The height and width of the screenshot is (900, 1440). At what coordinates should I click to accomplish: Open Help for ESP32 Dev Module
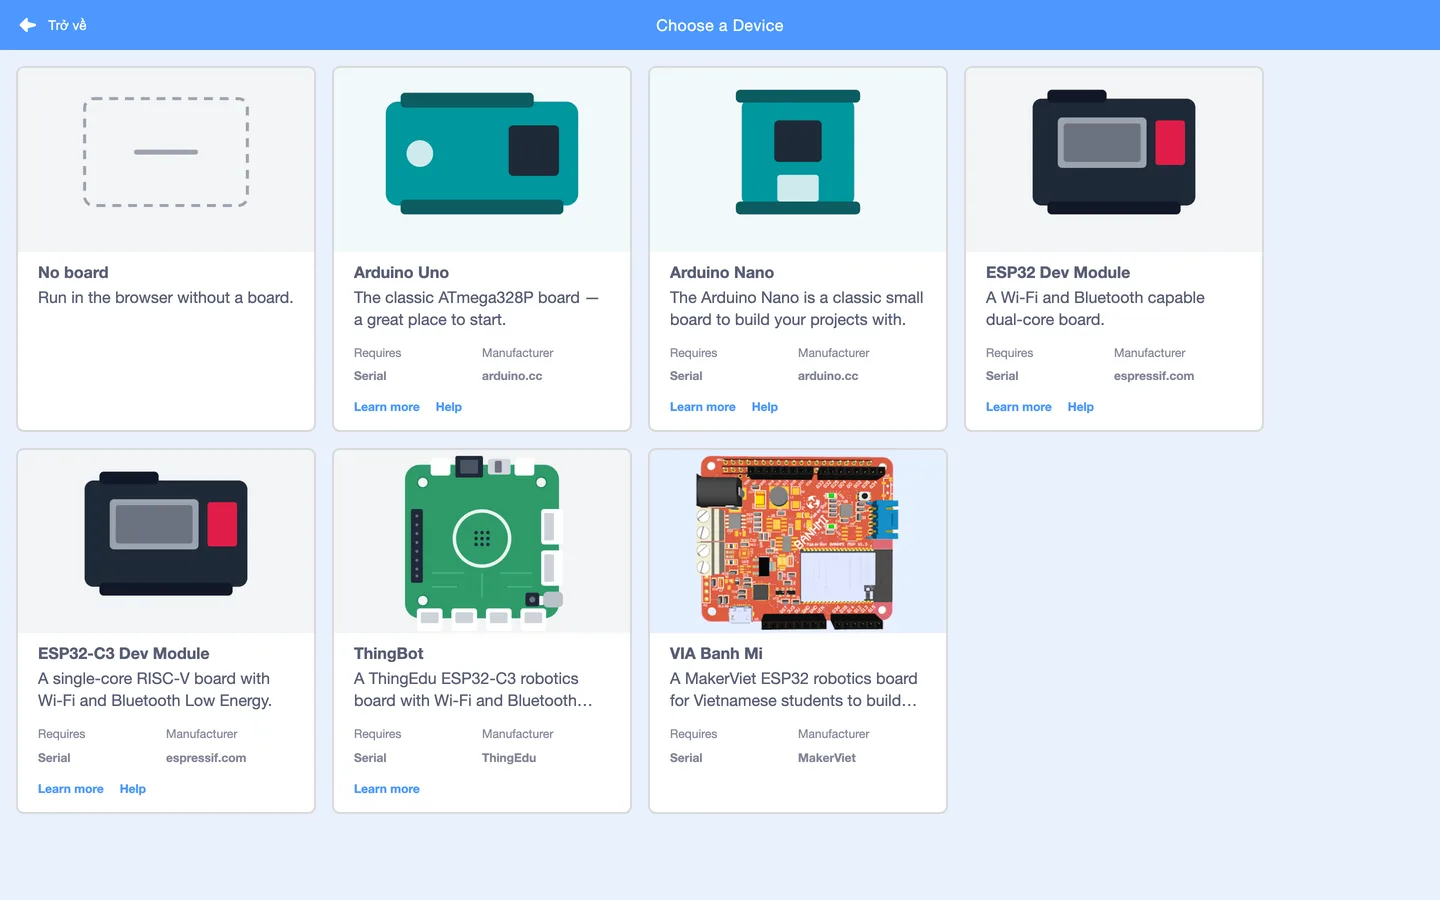pyautogui.click(x=1081, y=407)
